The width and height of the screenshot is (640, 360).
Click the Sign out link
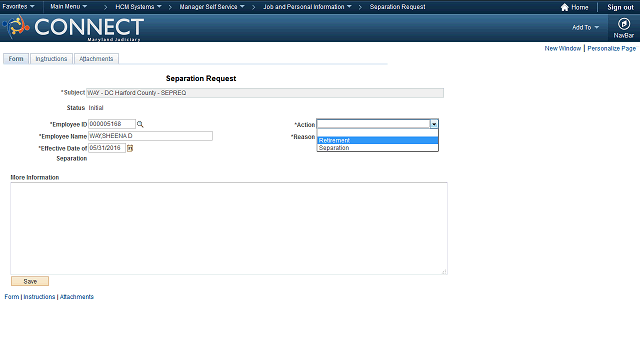click(x=620, y=7)
